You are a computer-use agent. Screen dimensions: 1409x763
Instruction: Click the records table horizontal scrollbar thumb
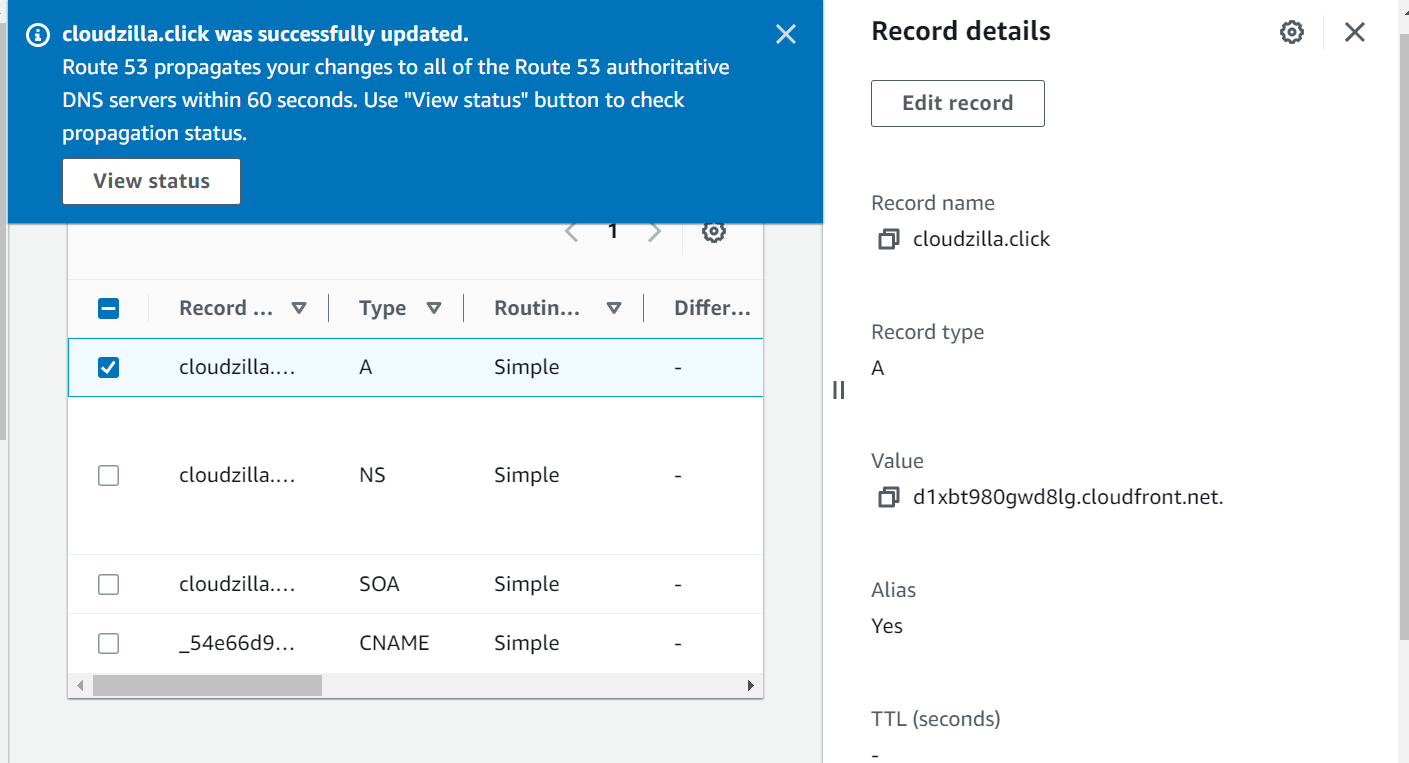point(207,686)
